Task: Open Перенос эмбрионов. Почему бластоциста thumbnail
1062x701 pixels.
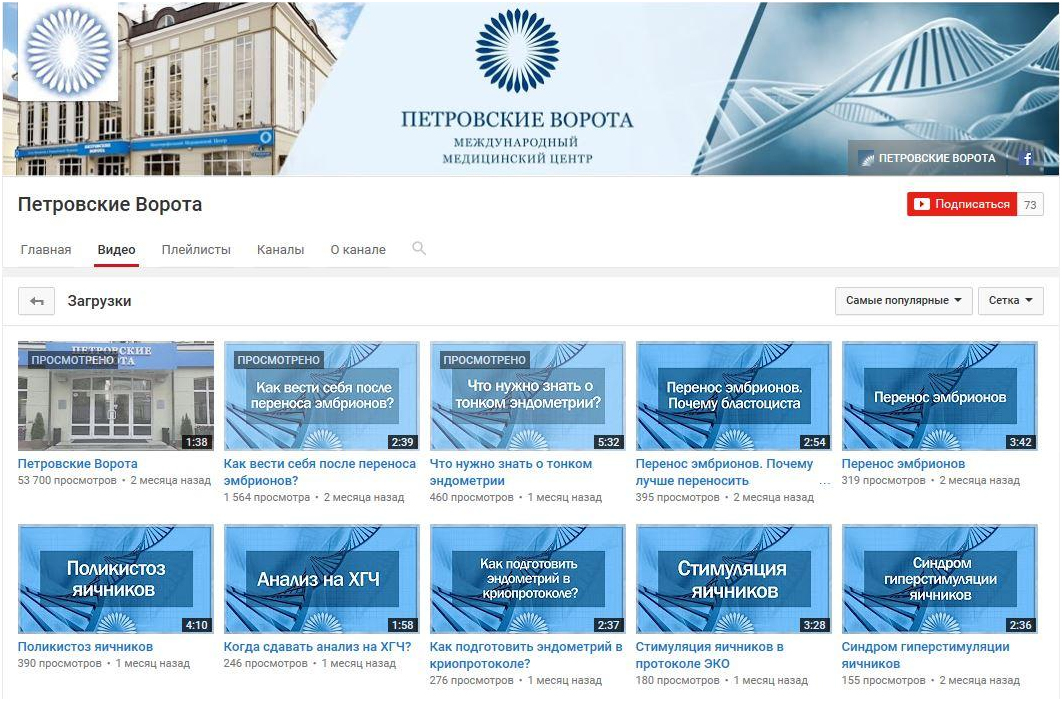Action: coord(734,396)
